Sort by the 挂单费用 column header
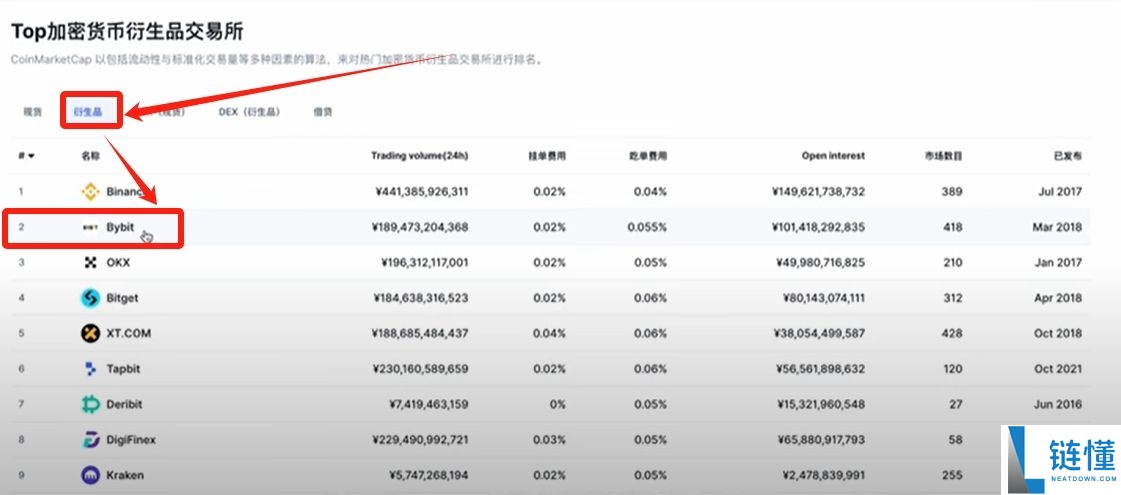The height and width of the screenshot is (495, 1121). click(x=547, y=155)
